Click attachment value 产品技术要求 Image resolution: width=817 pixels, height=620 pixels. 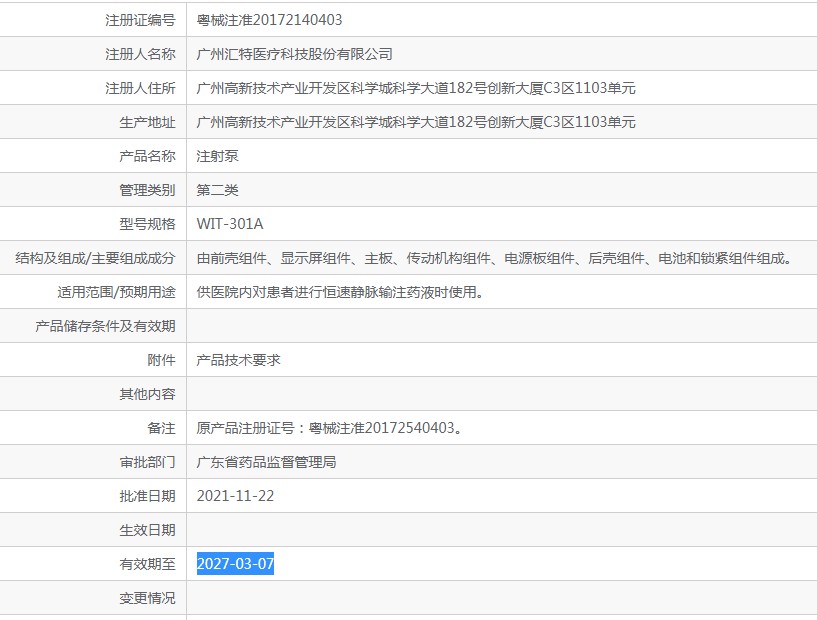click(238, 360)
